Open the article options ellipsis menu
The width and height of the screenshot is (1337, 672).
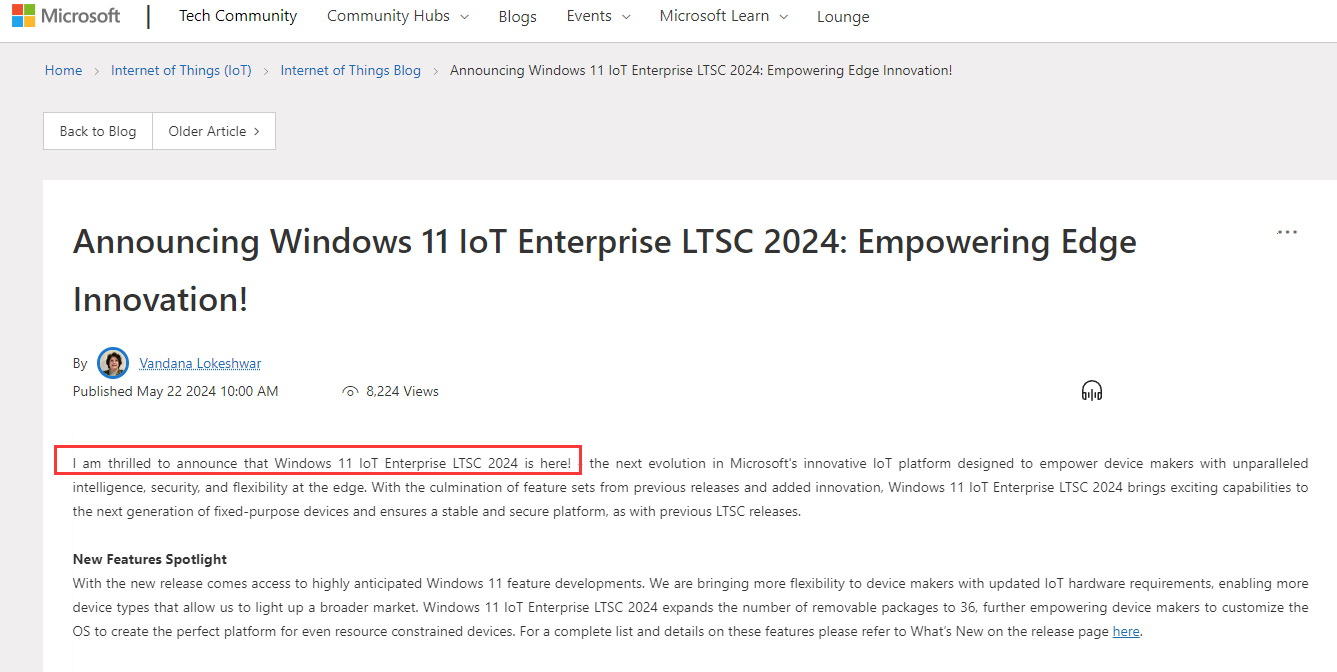point(1287,232)
